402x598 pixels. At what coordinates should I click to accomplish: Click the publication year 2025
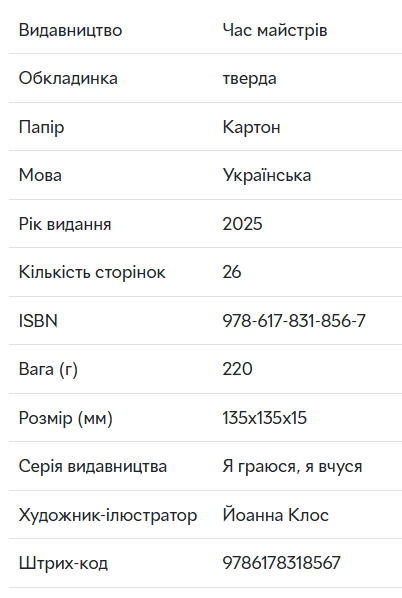click(x=242, y=224)
